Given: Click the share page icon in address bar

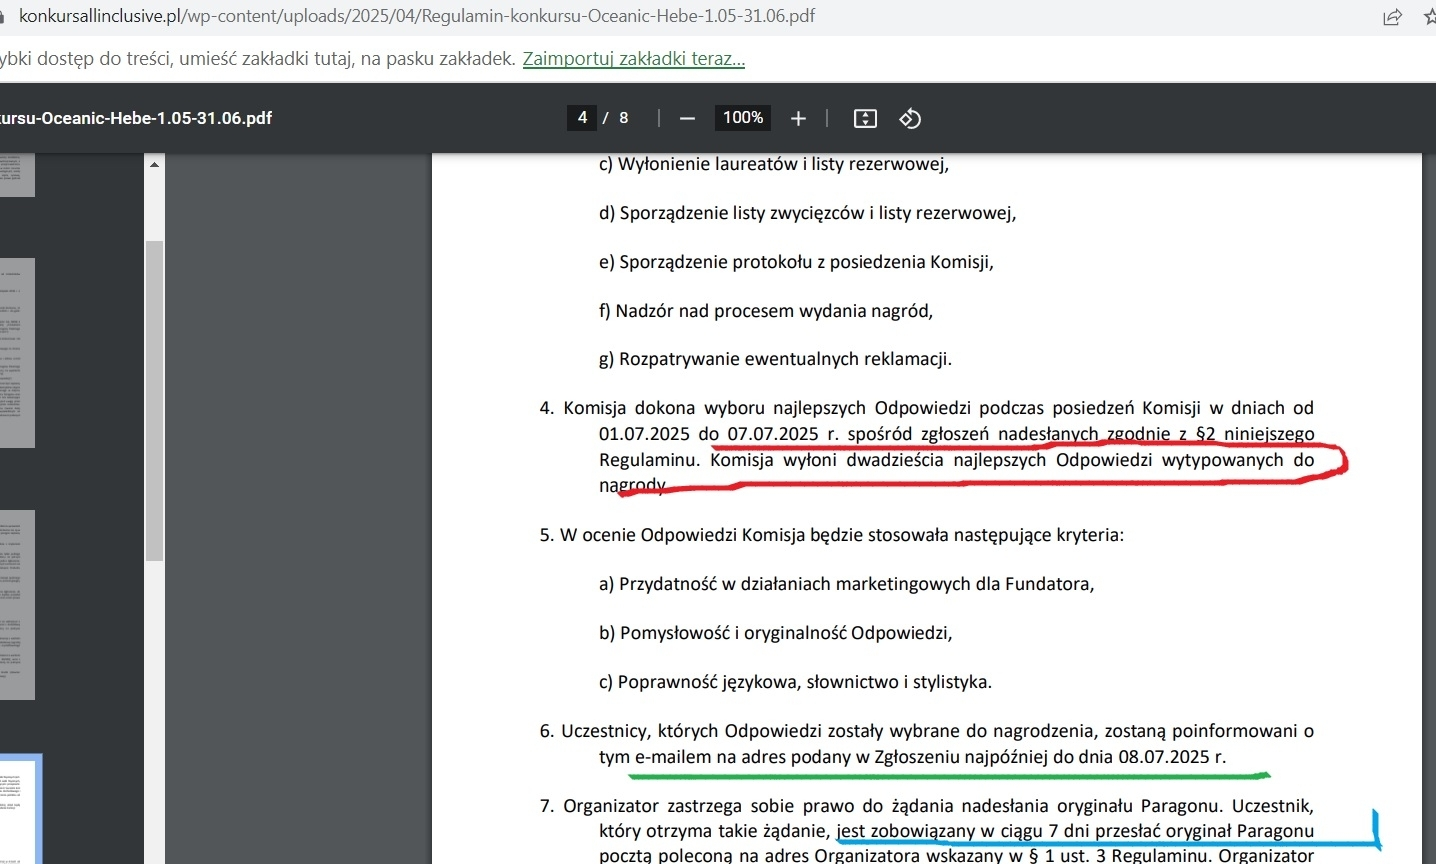Looking at the screenshot, I should tap(1392, 17).
